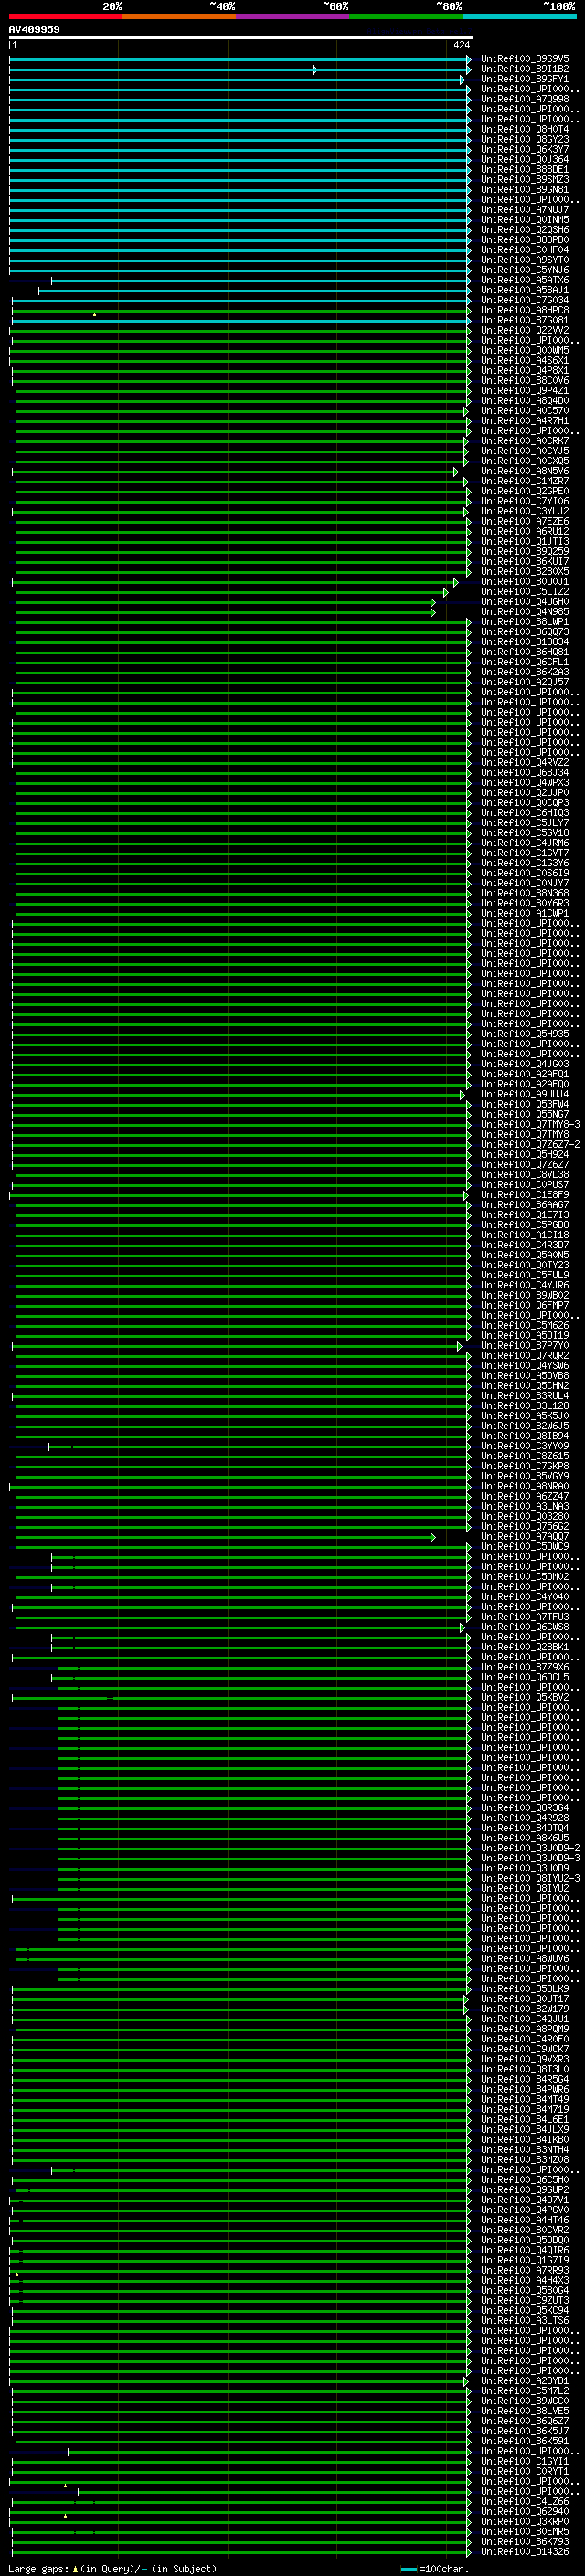Select label UniRef100_B9GN81
The image size is (585, 2576).
pyautogui.click(x=525, y=189)
